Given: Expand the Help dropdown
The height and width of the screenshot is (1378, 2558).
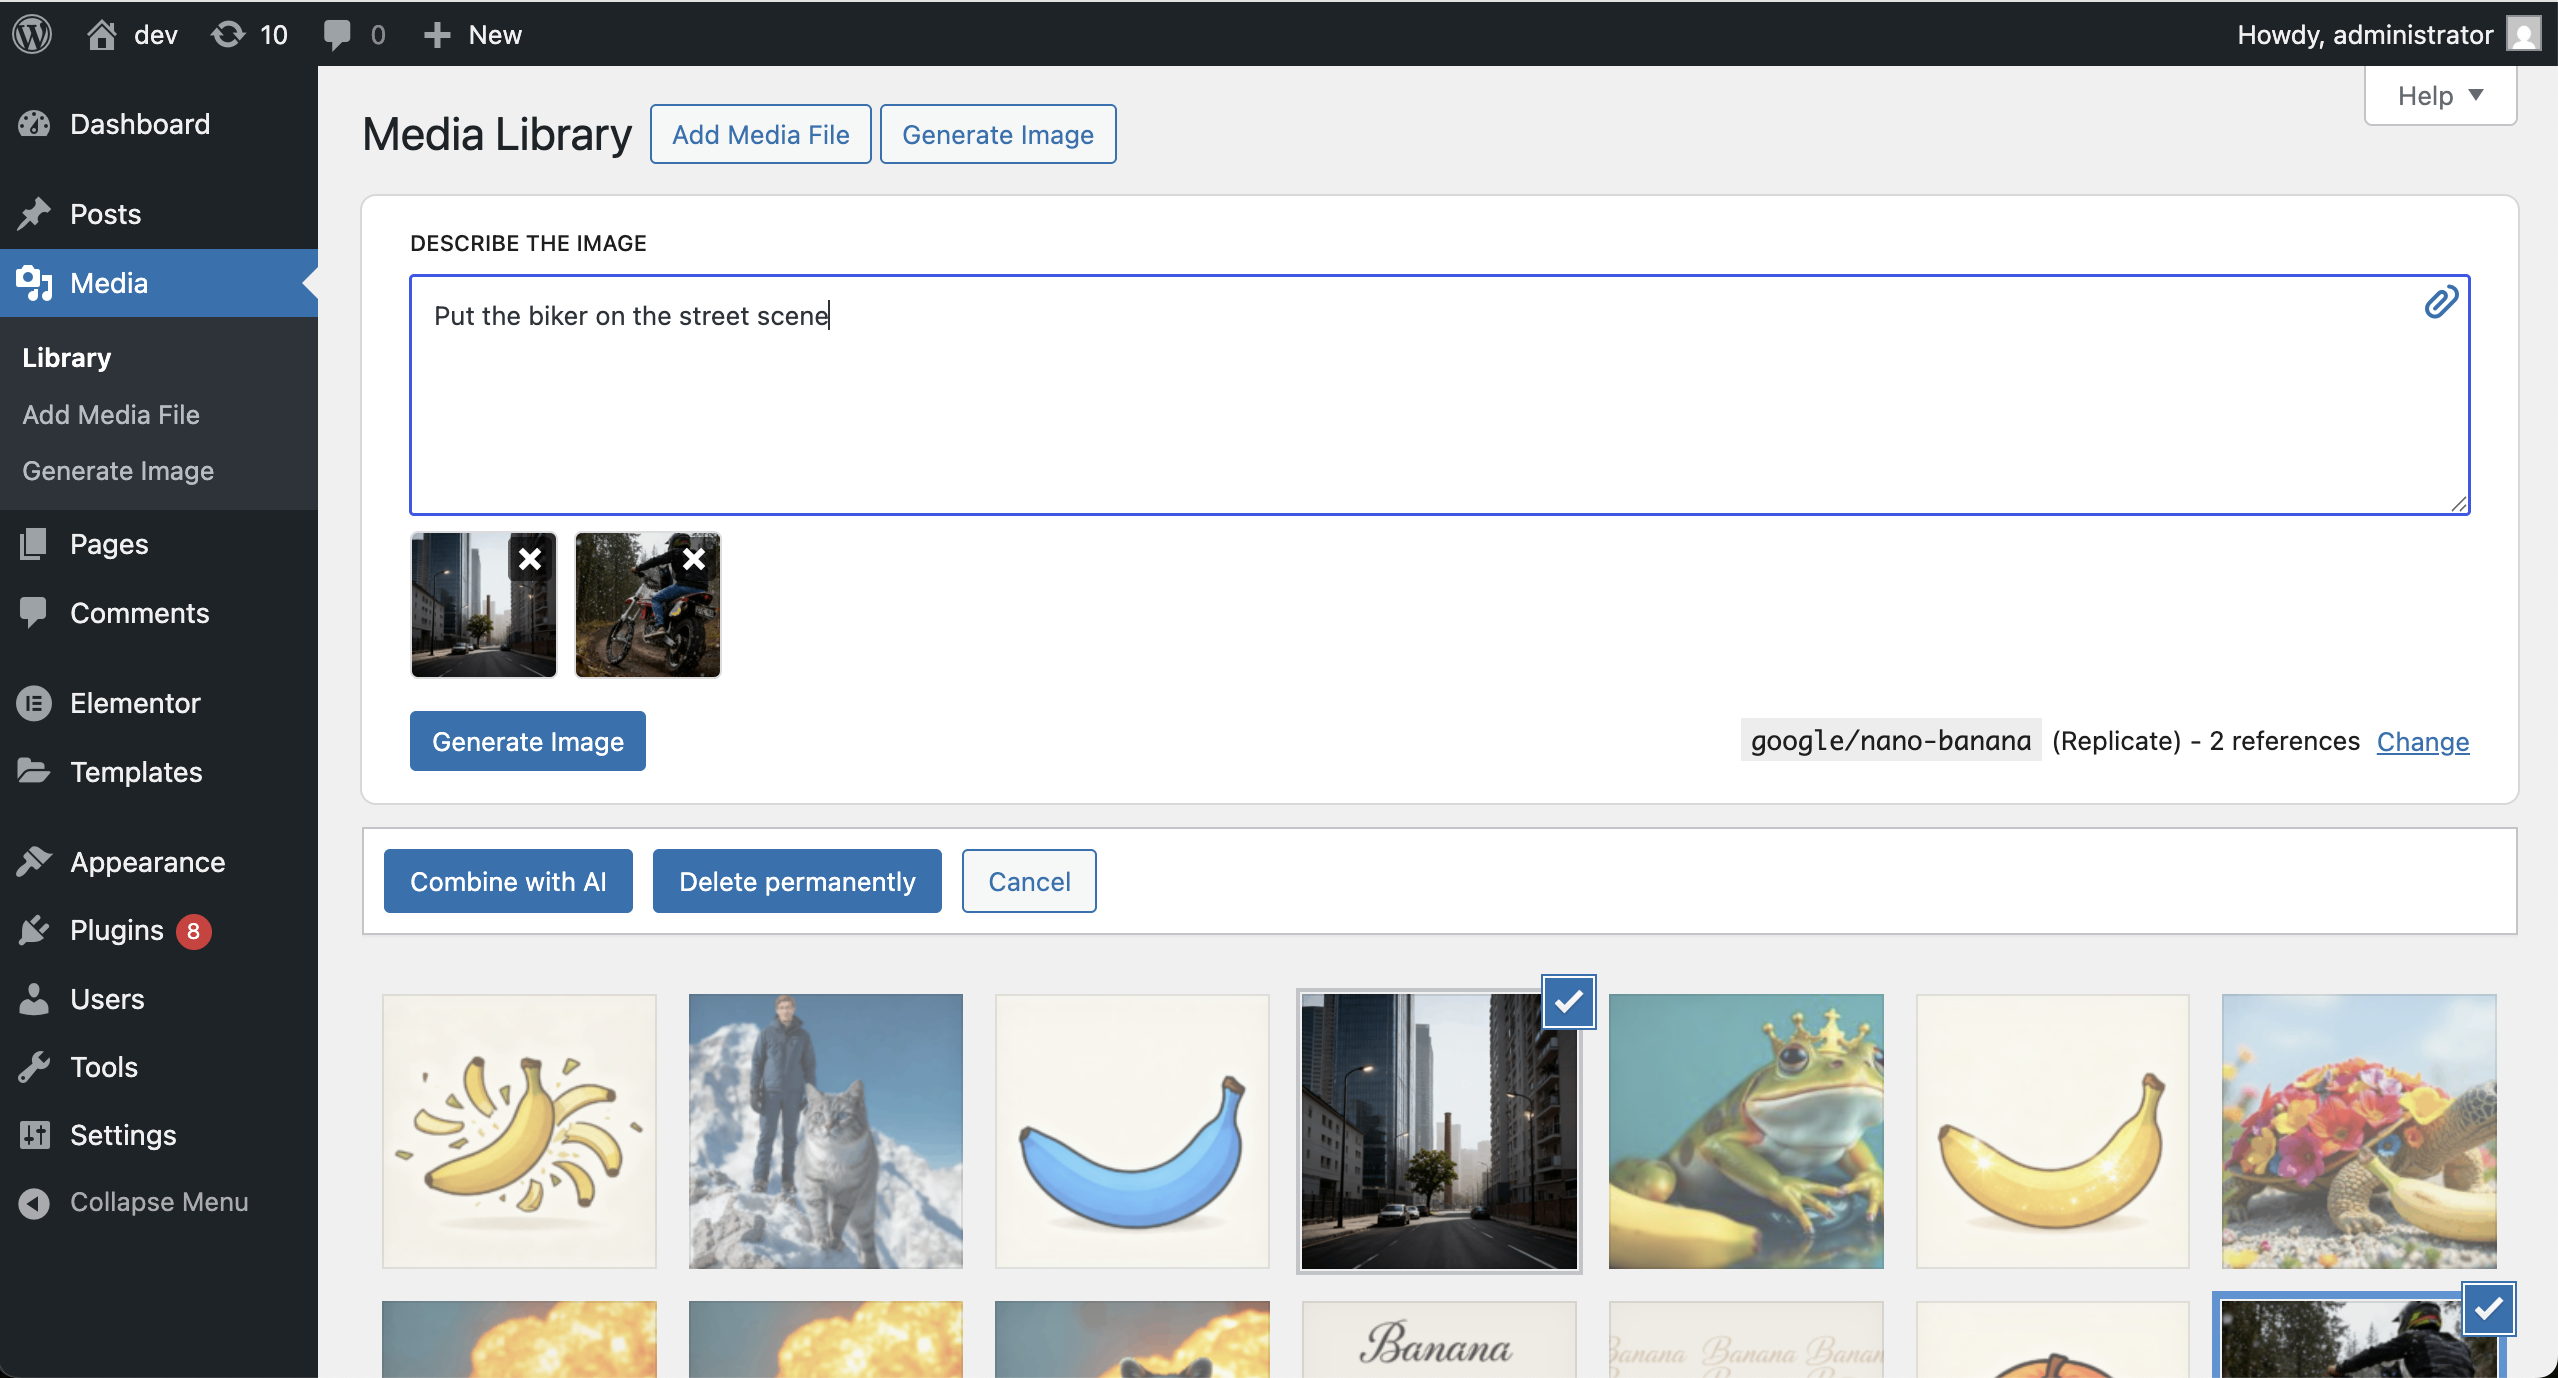Looking at the screenshot, I should 2440,96.
